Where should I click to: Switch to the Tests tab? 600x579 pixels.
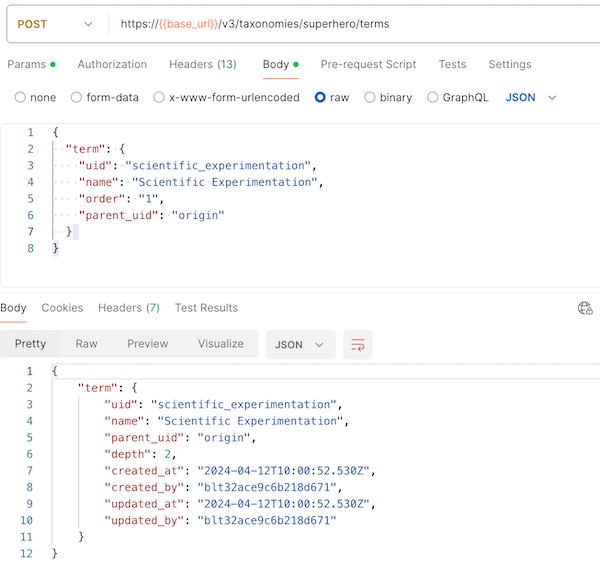[x=452, y=64]
